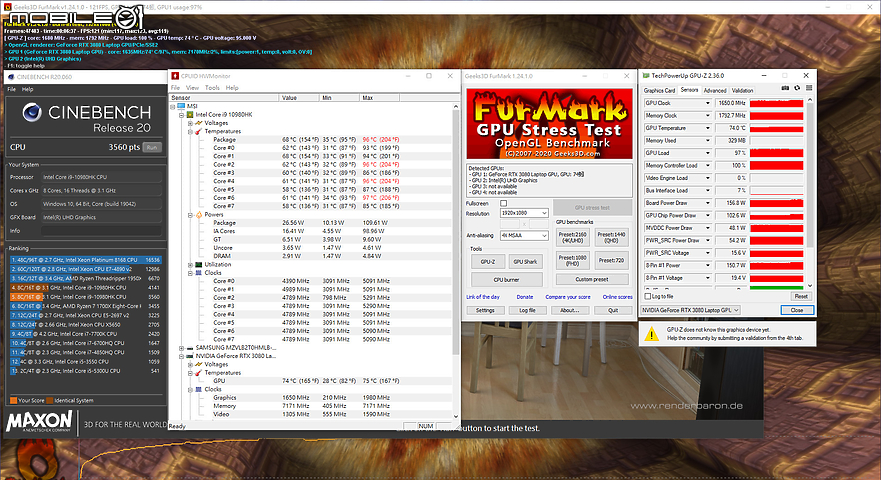This screenshot has height=480, width=881.
Task: Click the yellow warning icon in GPU-Z notice
Action: 650,335
